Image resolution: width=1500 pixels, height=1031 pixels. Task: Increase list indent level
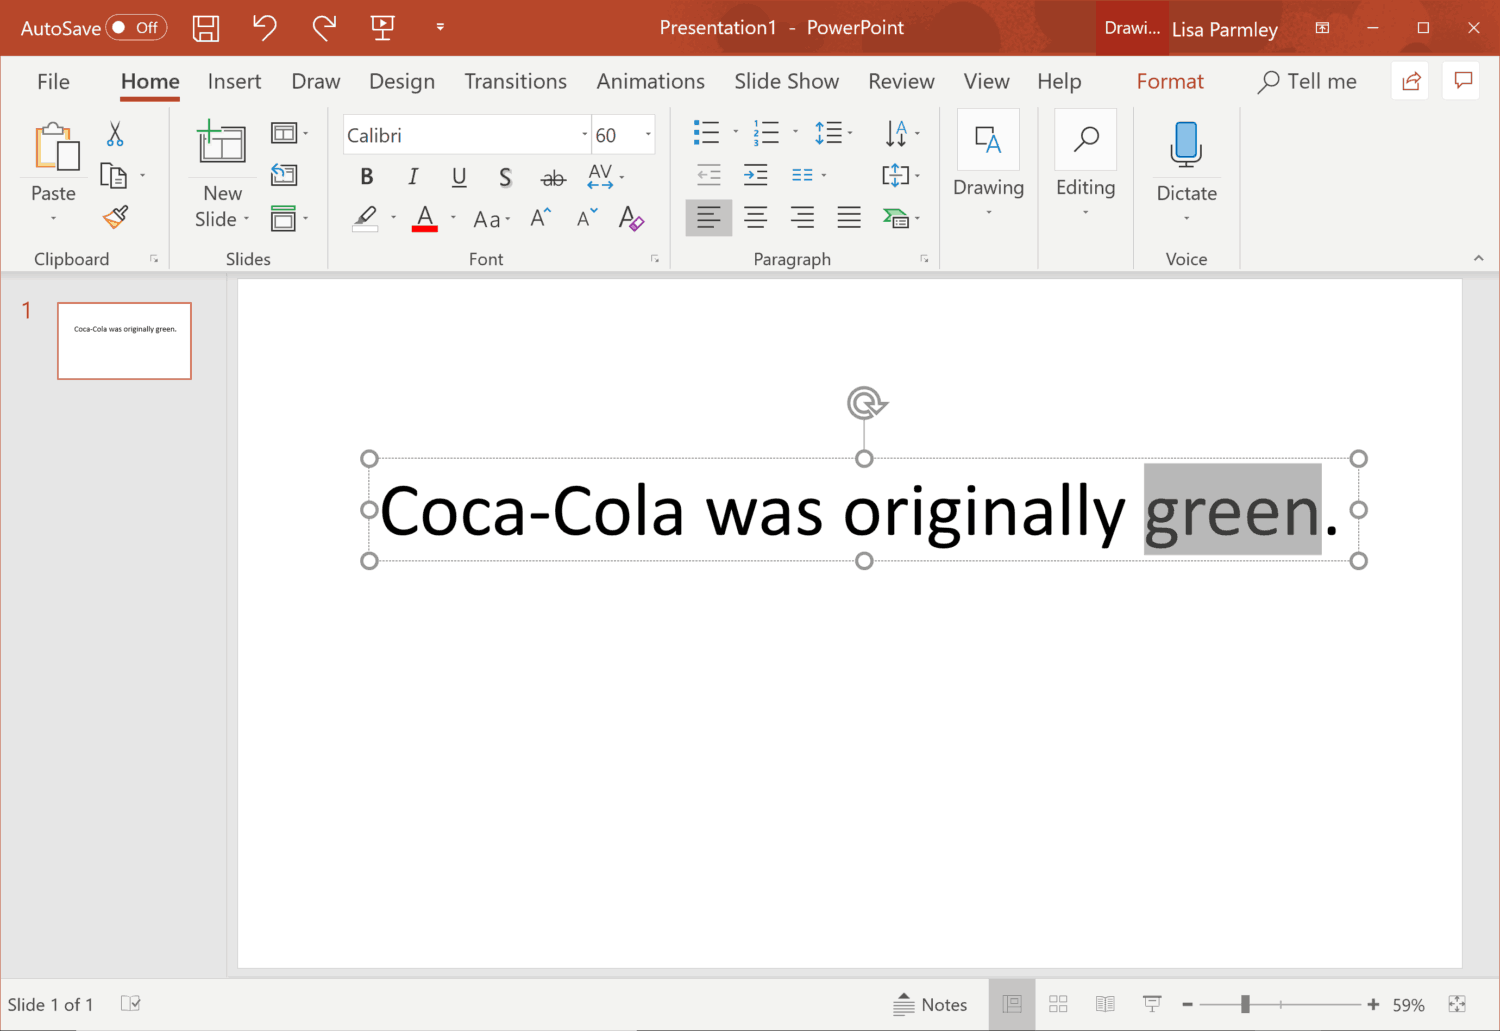tap(756, 175)
